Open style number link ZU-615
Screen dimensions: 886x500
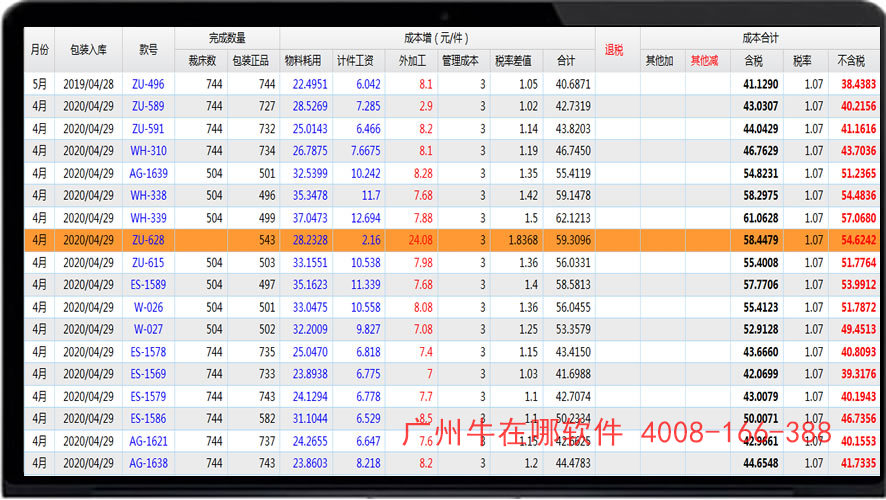tap(148, 263)
